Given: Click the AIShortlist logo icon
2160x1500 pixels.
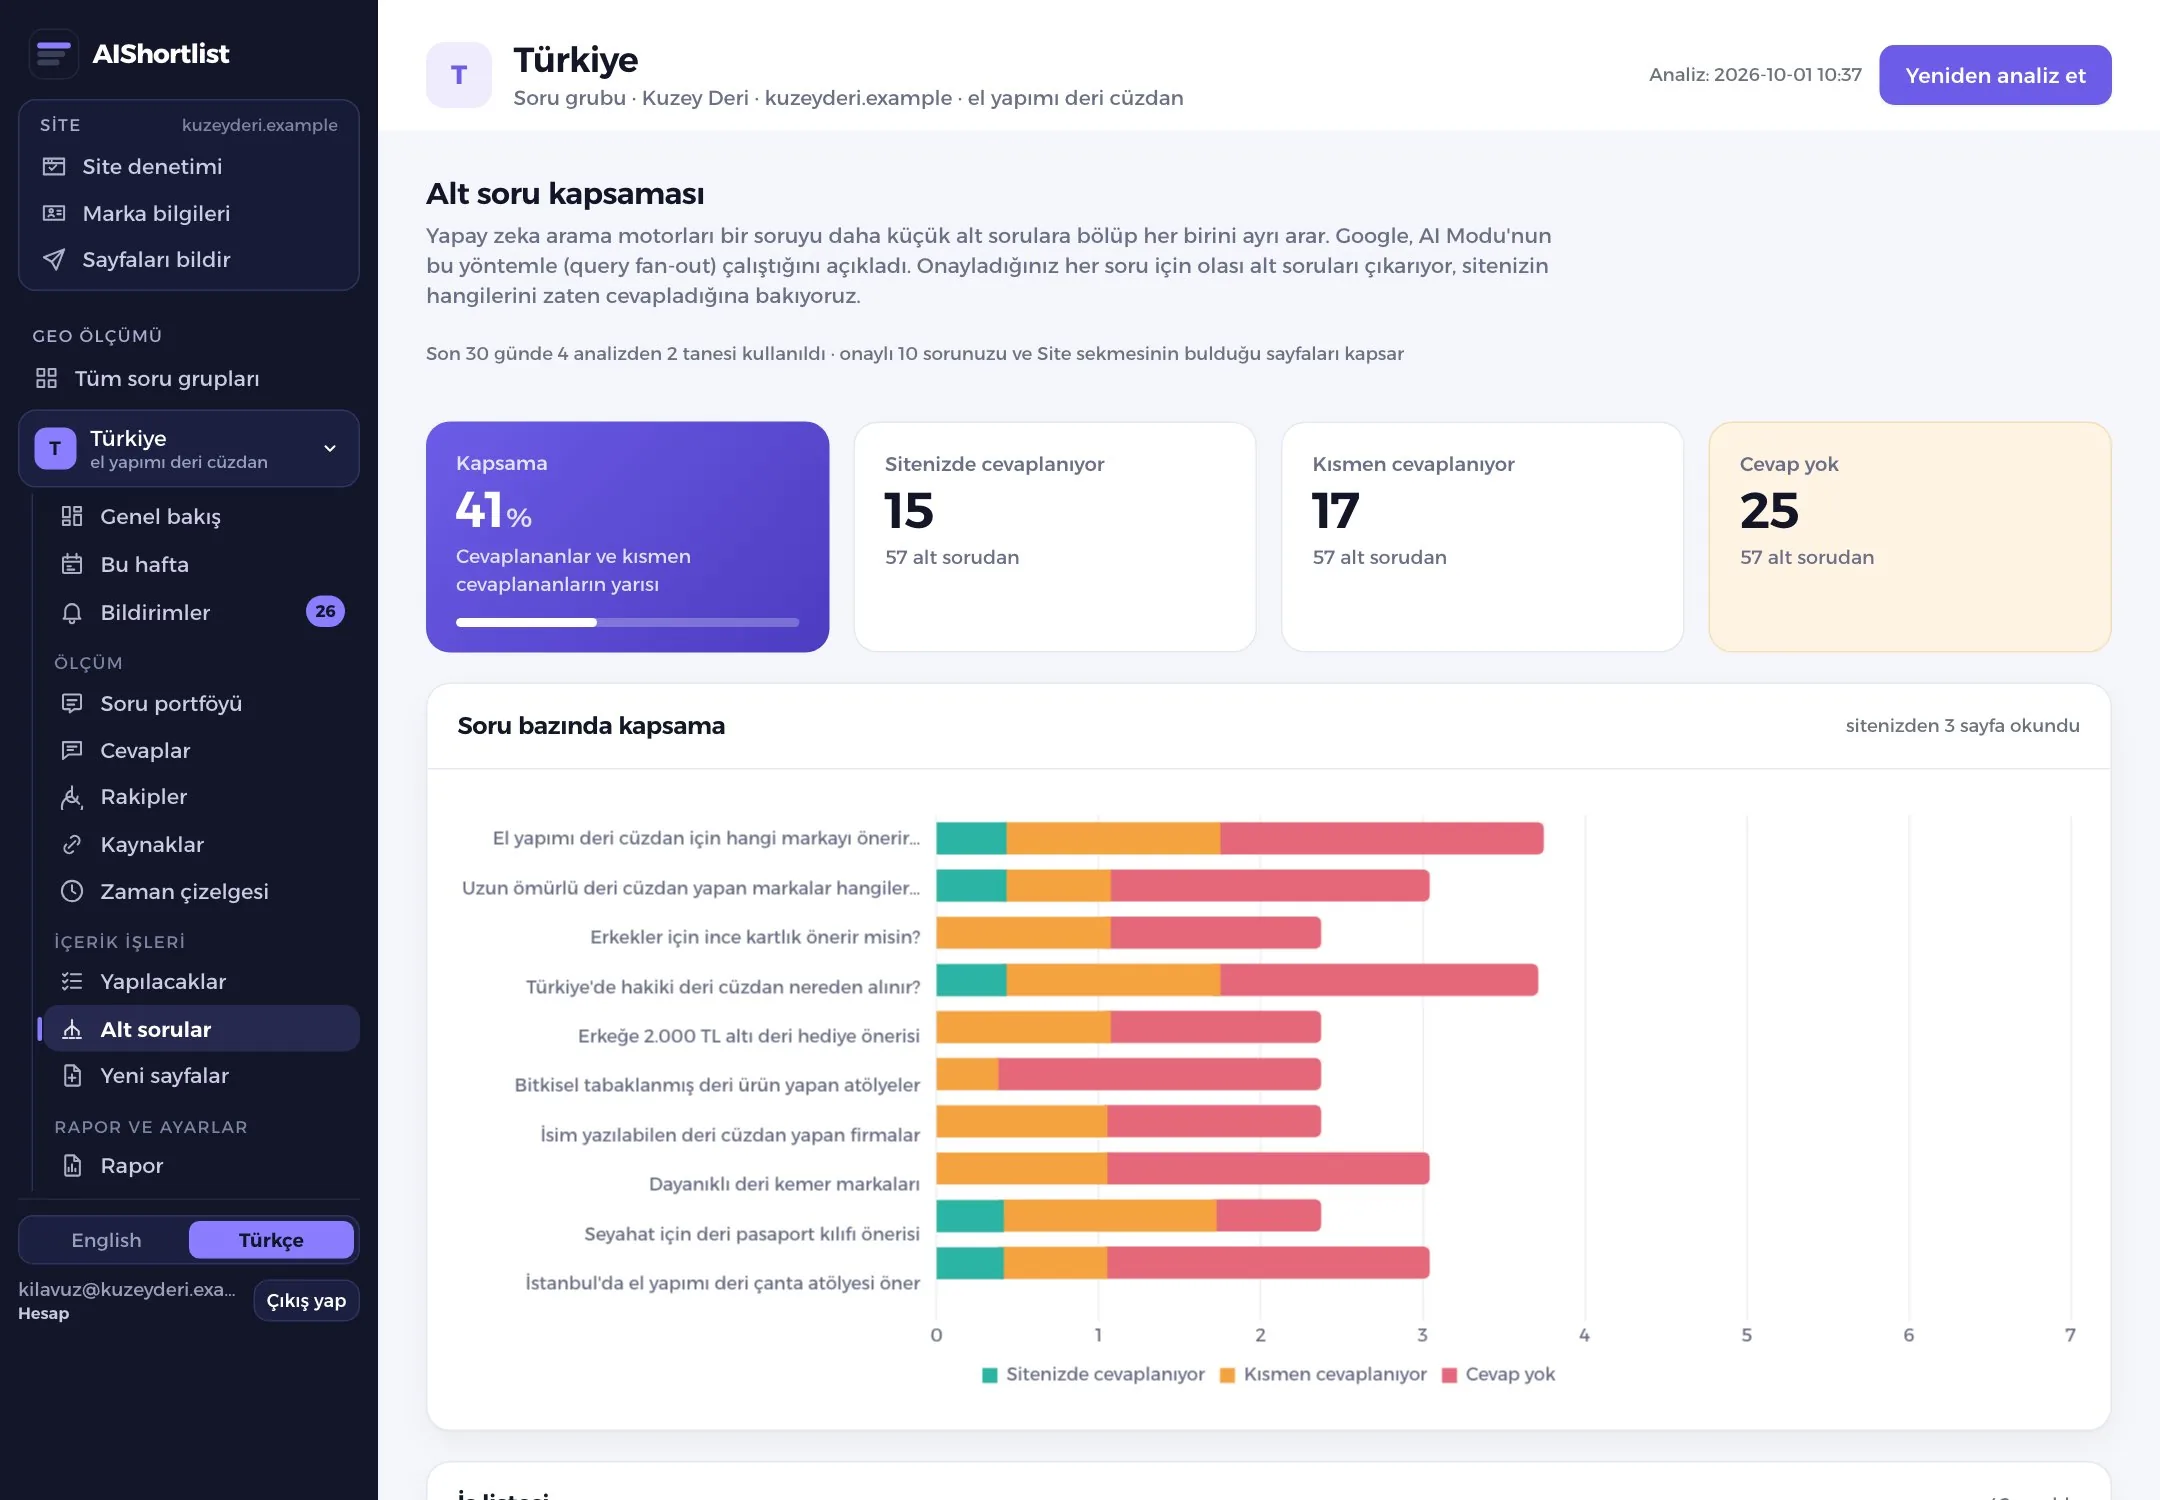Looking at the screenshot, I should (x=53, y=53).
